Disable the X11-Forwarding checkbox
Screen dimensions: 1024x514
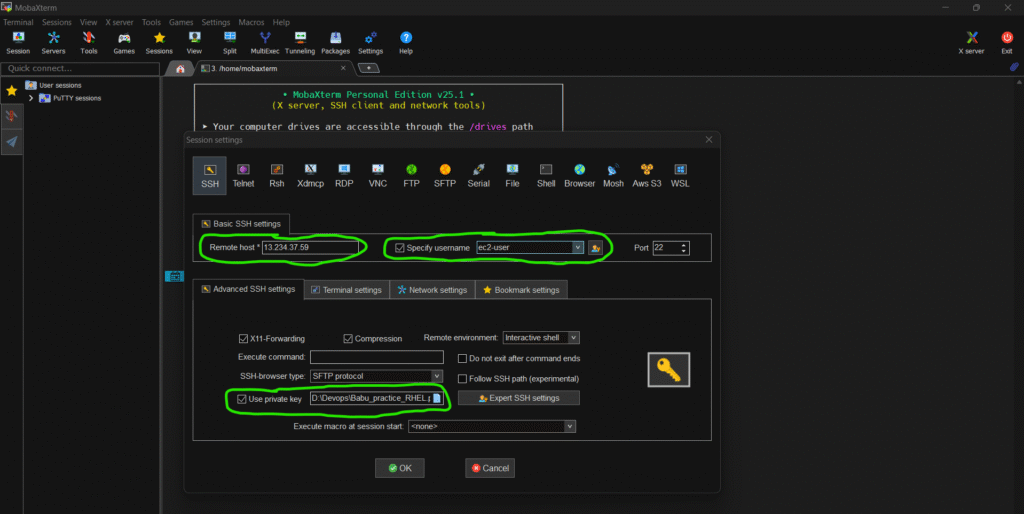pyautogui.click(x=244, y=338)
